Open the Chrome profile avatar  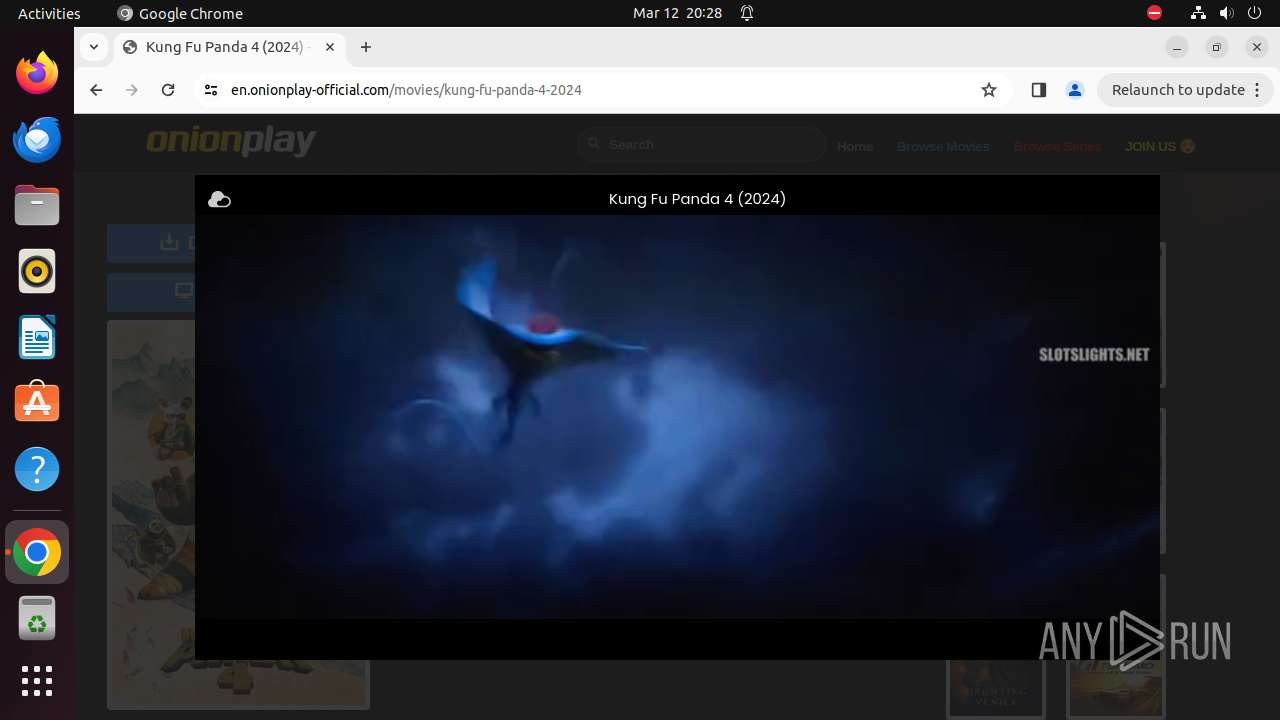(1075, 90)
